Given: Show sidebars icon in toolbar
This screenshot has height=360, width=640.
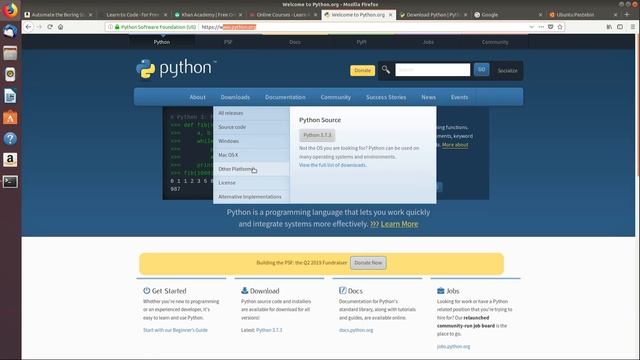Looking at the screenshot, I should [x=620, y=27].
